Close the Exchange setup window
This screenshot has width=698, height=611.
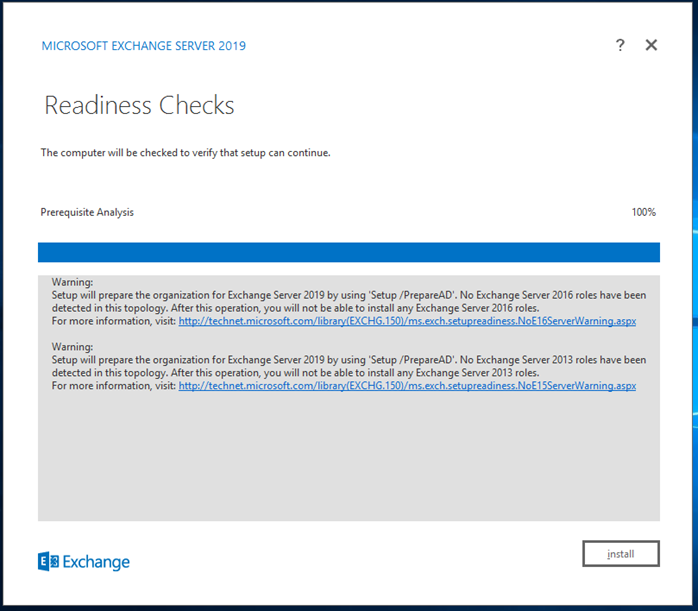(651, 45)
